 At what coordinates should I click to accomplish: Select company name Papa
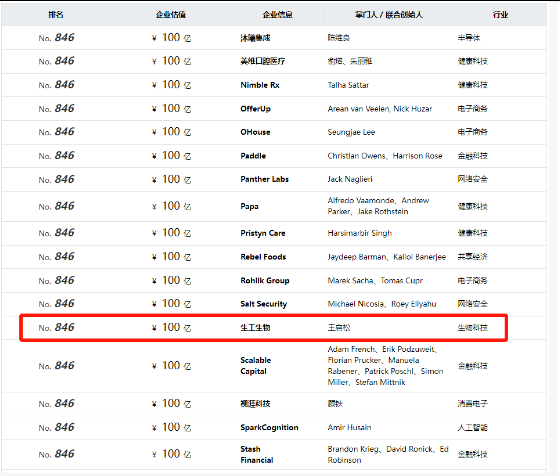249,206
